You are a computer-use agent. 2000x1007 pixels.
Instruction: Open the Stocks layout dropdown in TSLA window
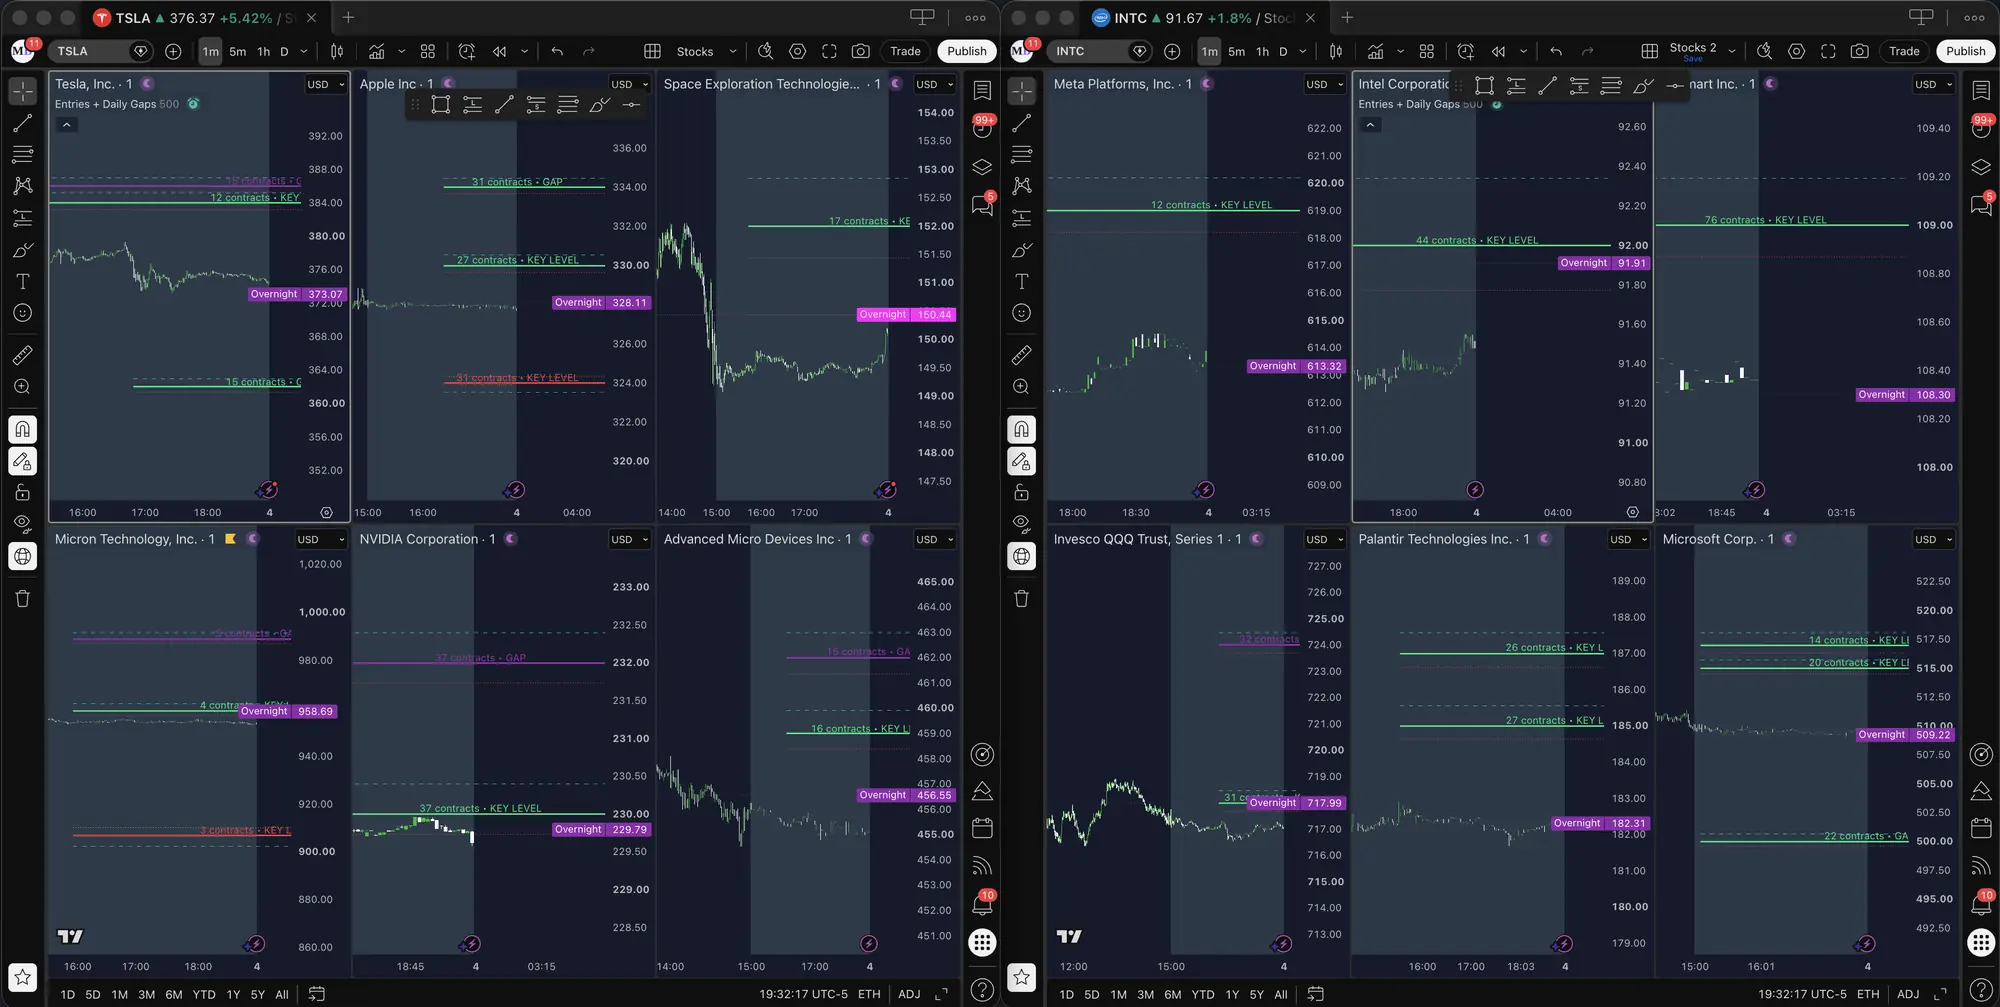pyautogui.click(x=706, y=51)
